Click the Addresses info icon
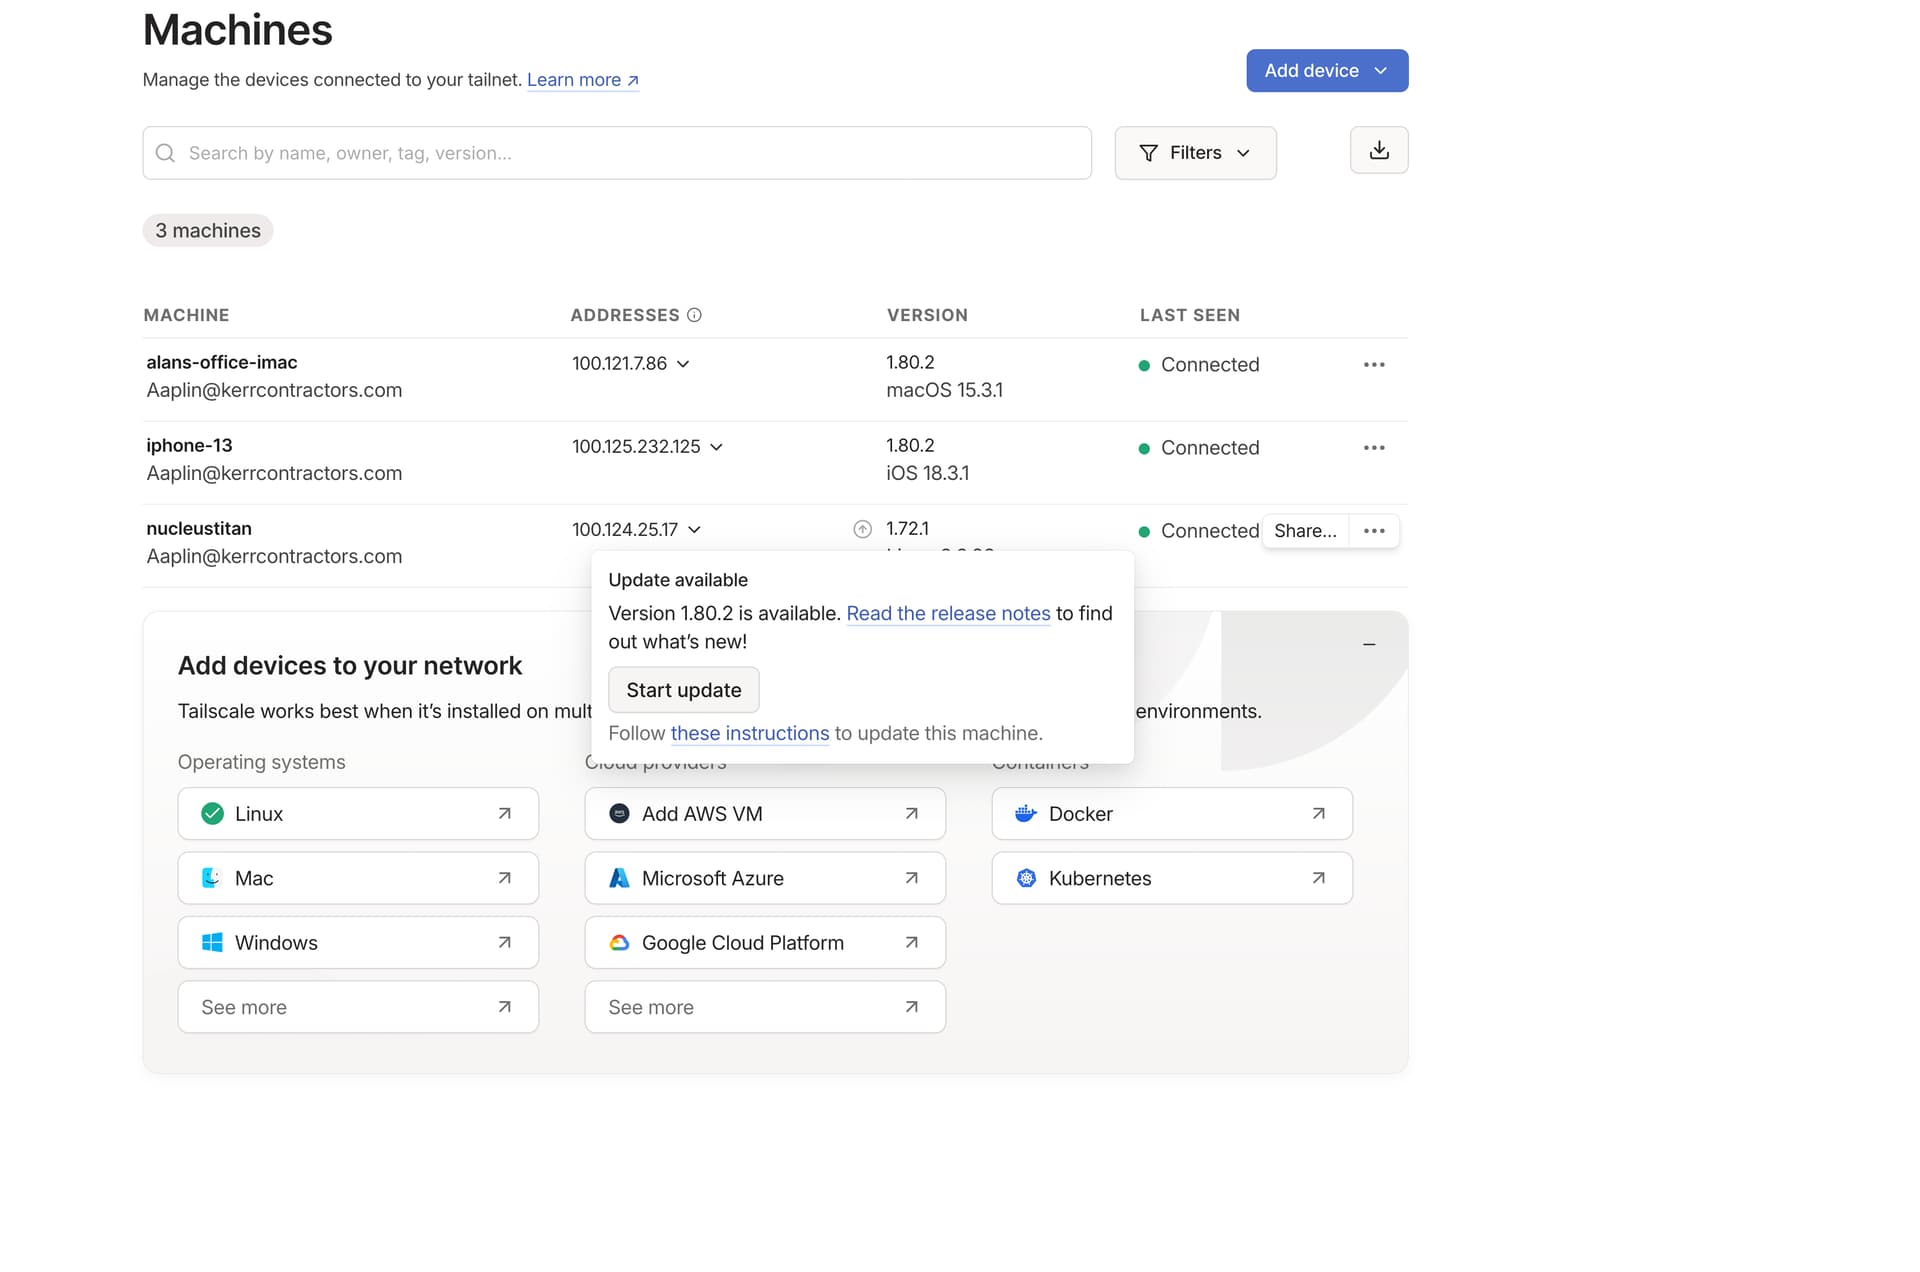The image size is (1920, 1272). tap(694, 315)
